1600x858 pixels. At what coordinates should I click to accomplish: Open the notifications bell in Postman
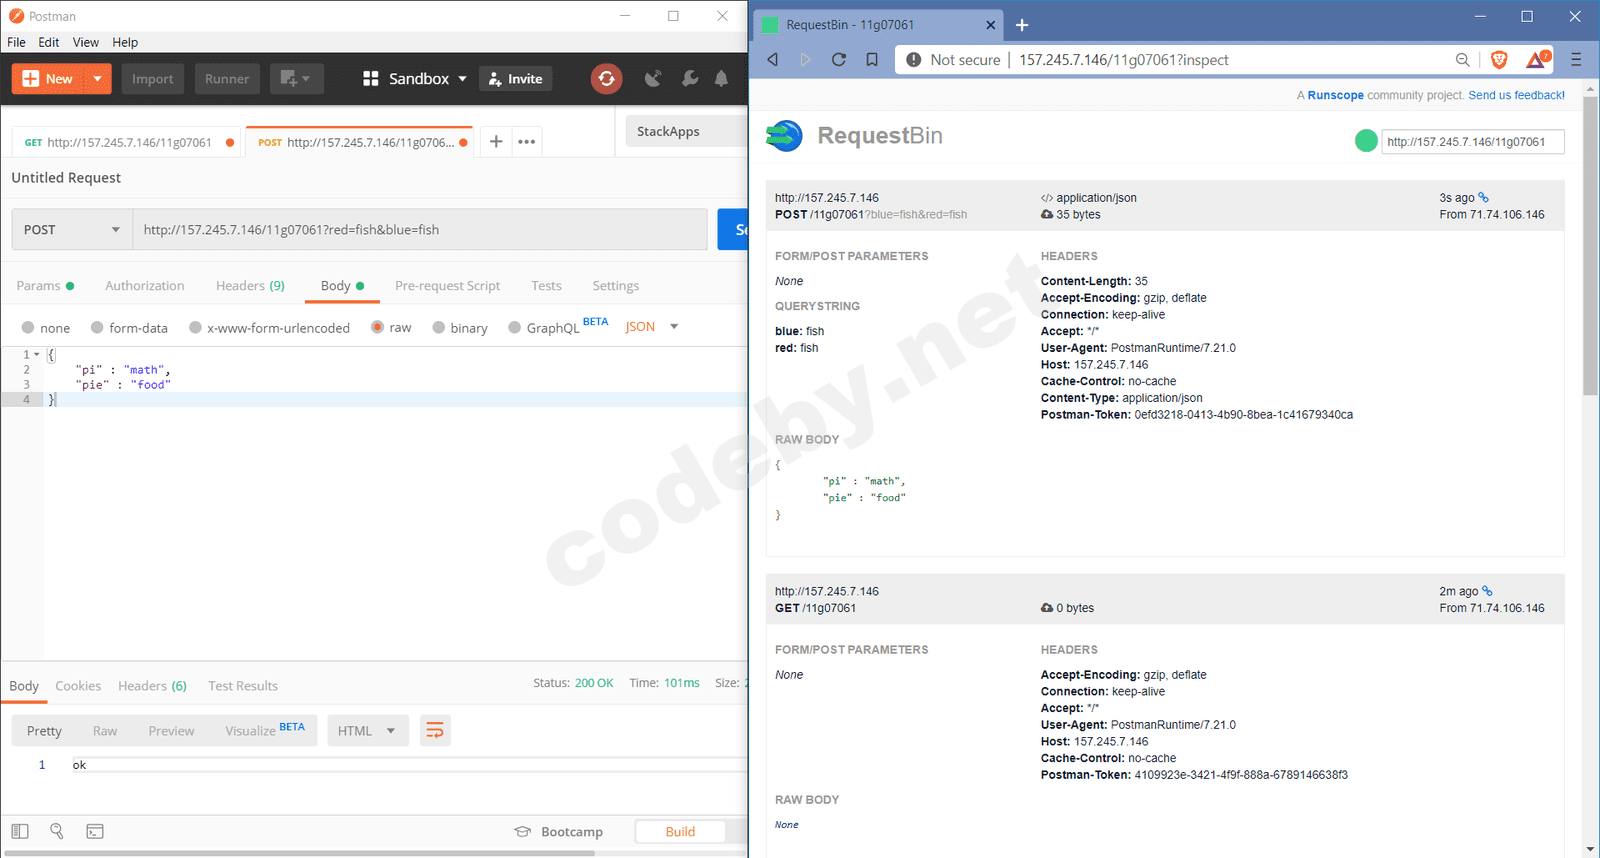tap(721, 78)
